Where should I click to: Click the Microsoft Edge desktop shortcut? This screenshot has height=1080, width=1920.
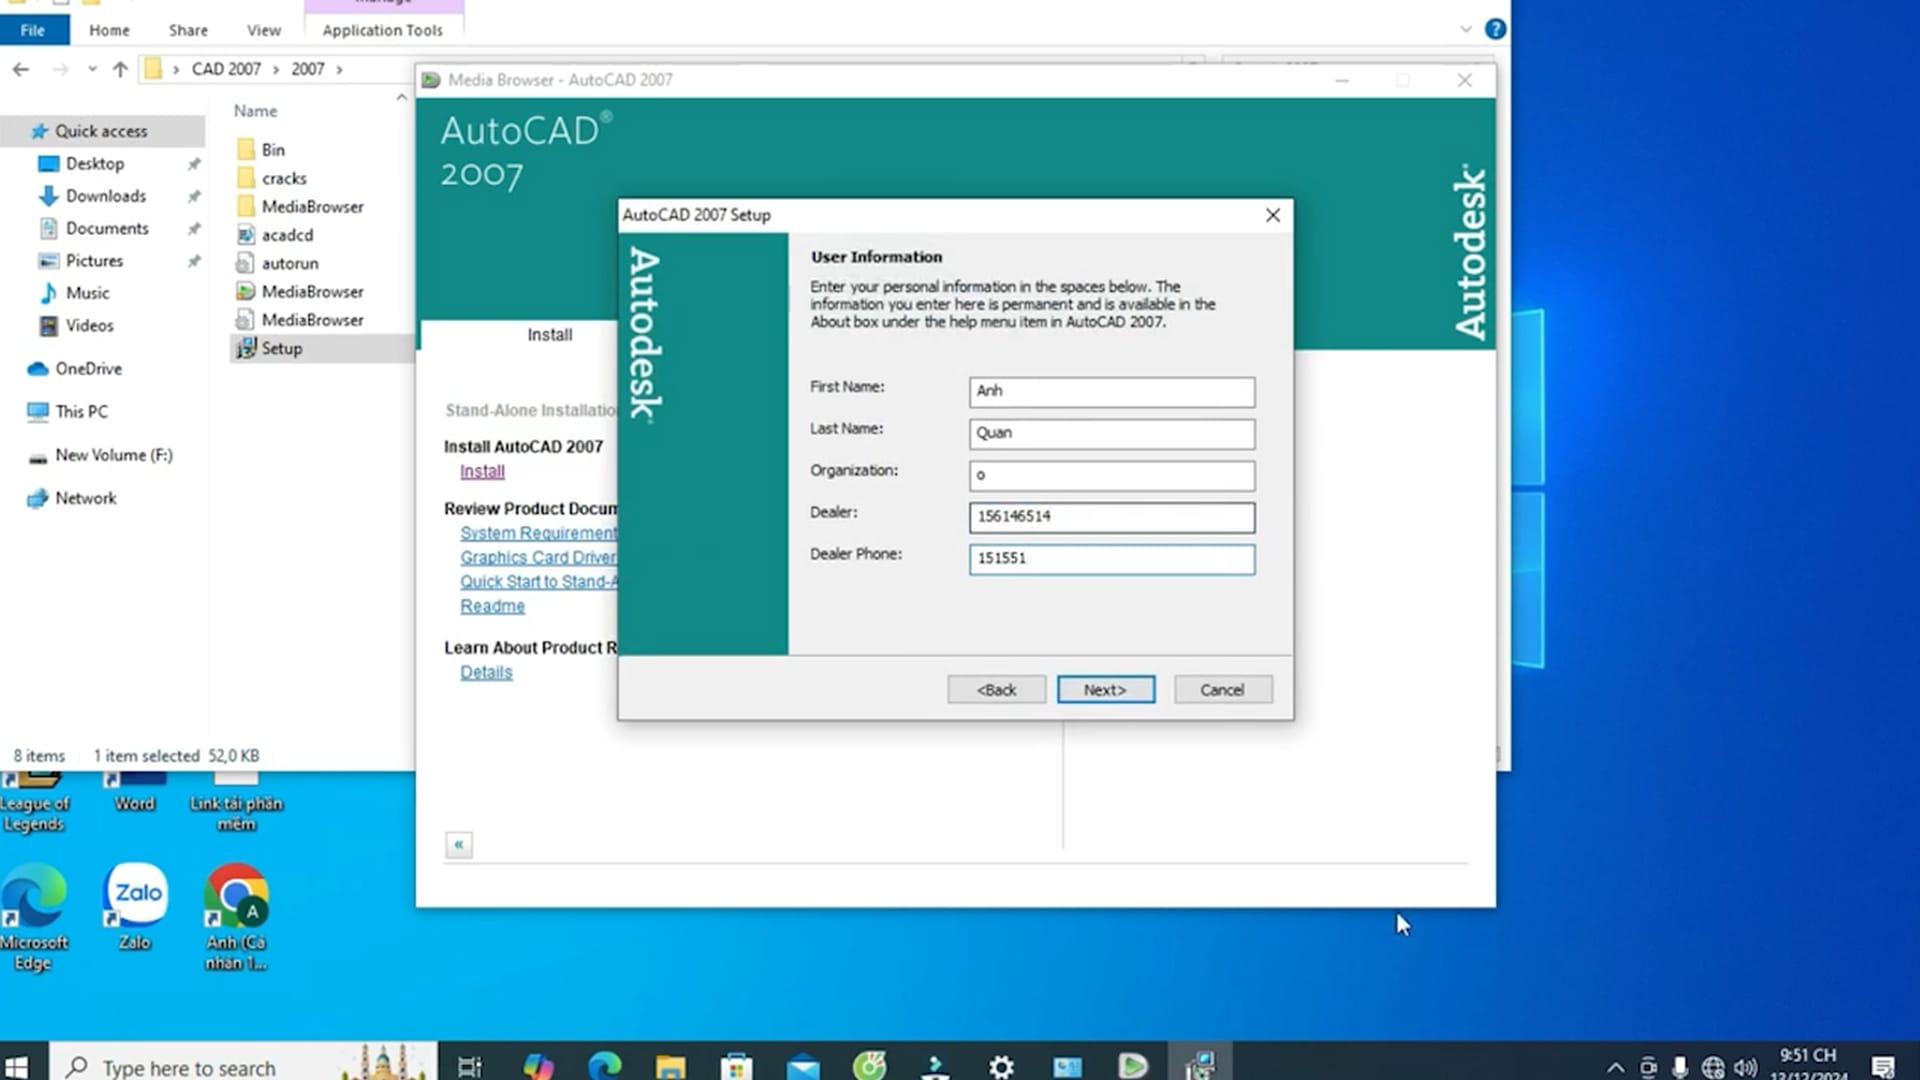pyautogui.click(x=34, y=917)
